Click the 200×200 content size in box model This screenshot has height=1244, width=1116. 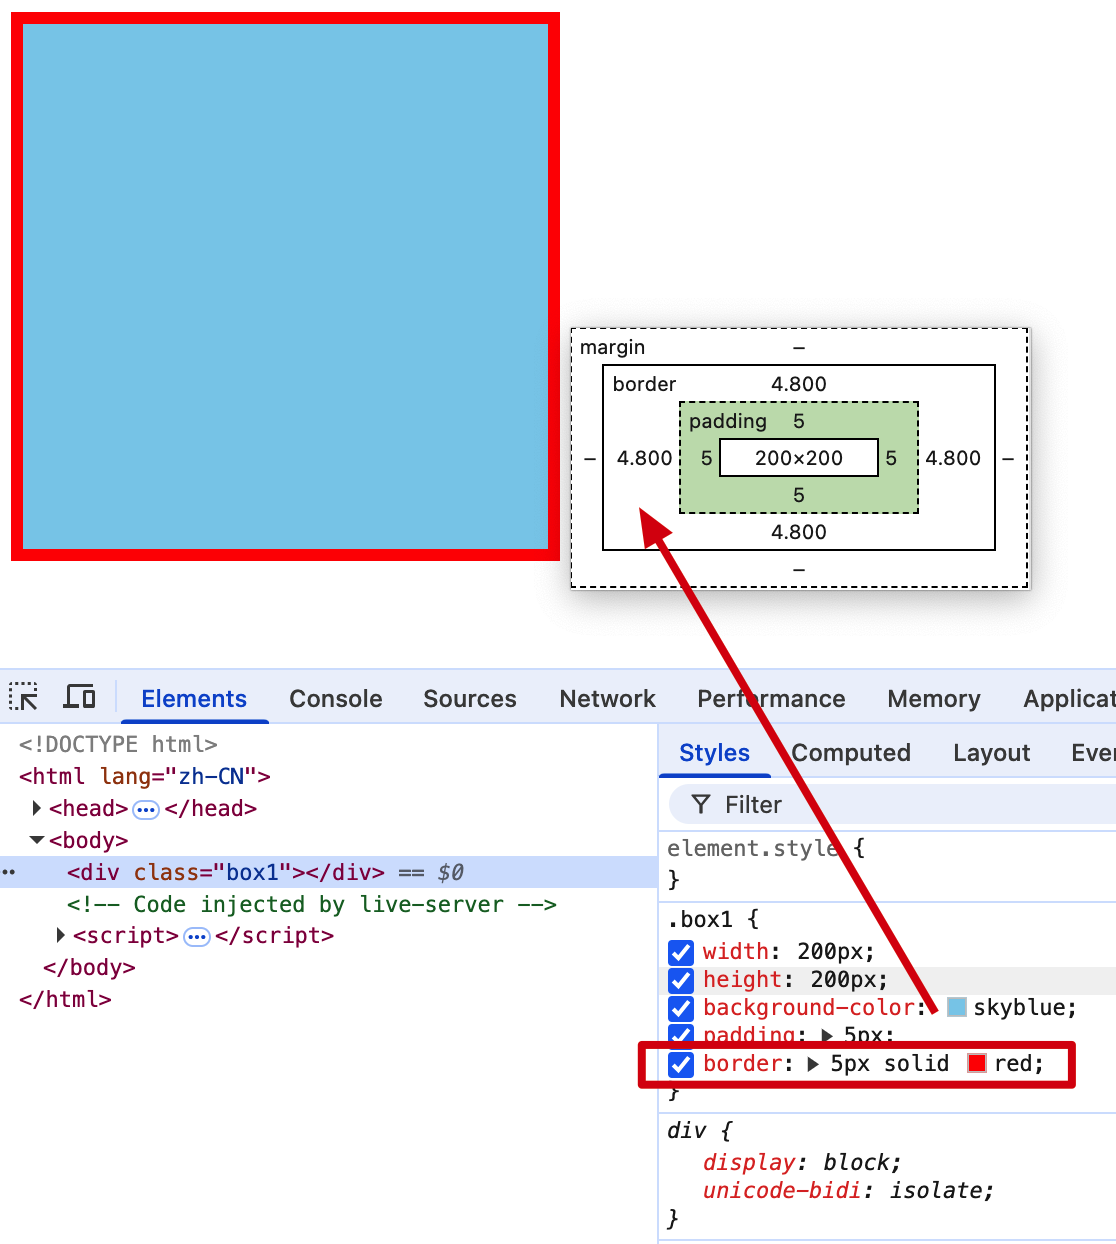pos(799,458)
